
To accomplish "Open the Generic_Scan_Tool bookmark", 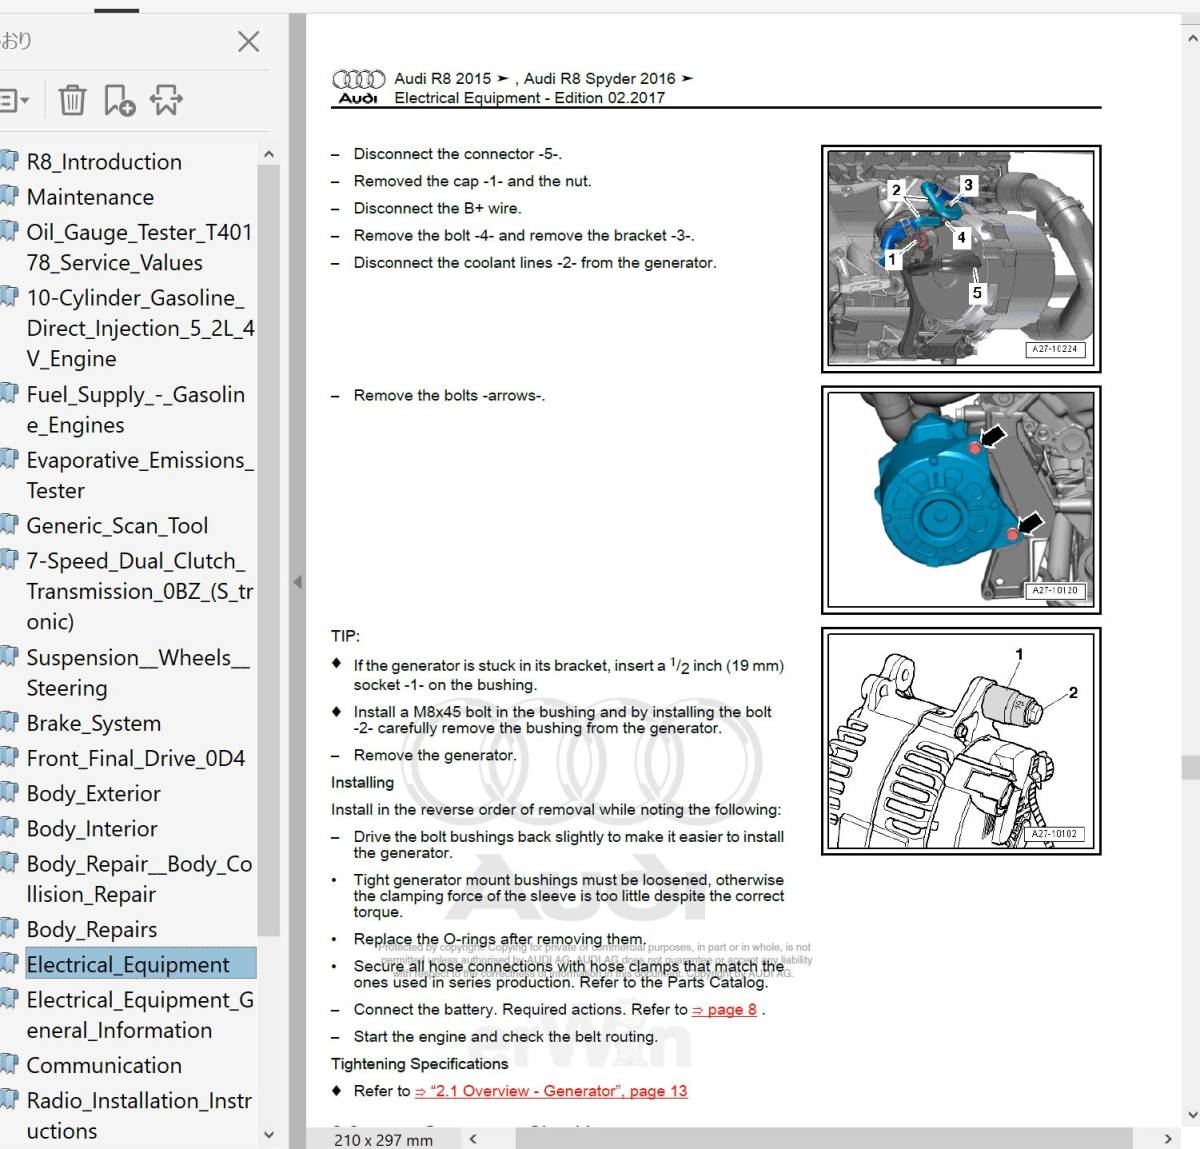I will tap(117, 526).
